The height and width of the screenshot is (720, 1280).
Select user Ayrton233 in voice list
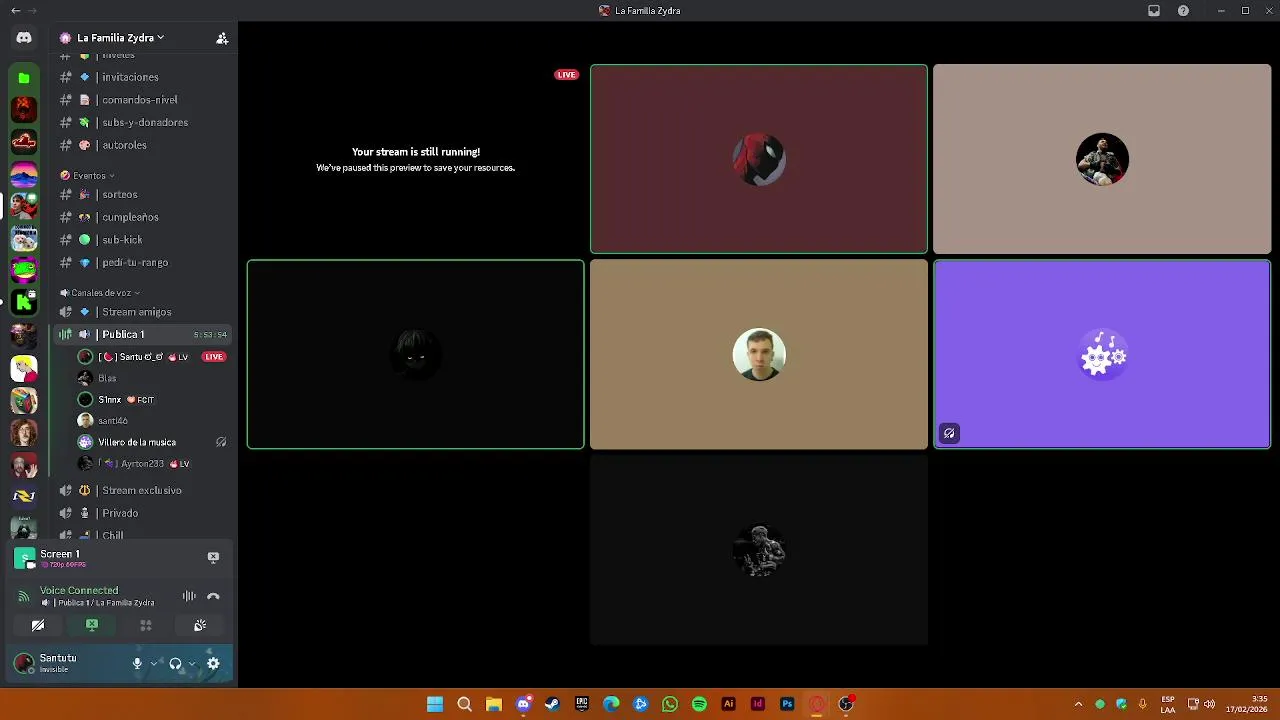pyautogui.click(x=152, y=463)
